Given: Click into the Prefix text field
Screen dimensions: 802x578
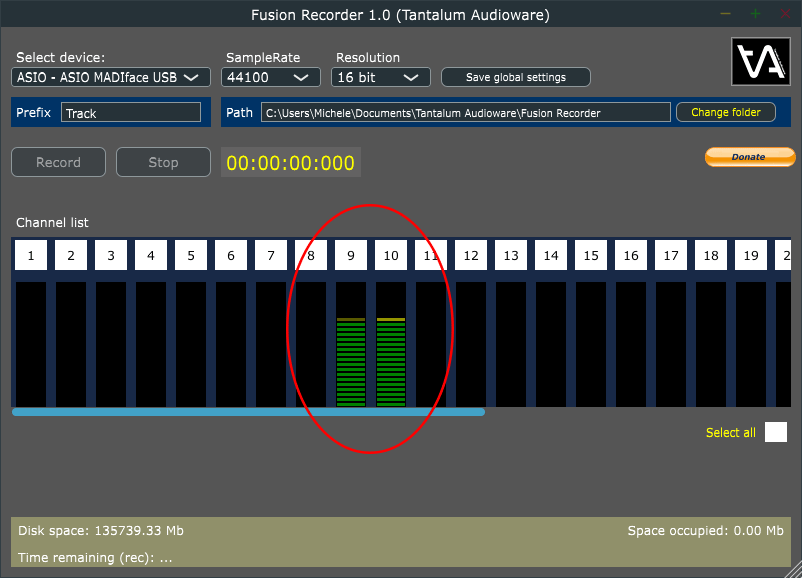Looking at the screenshot, I should 131,113.
